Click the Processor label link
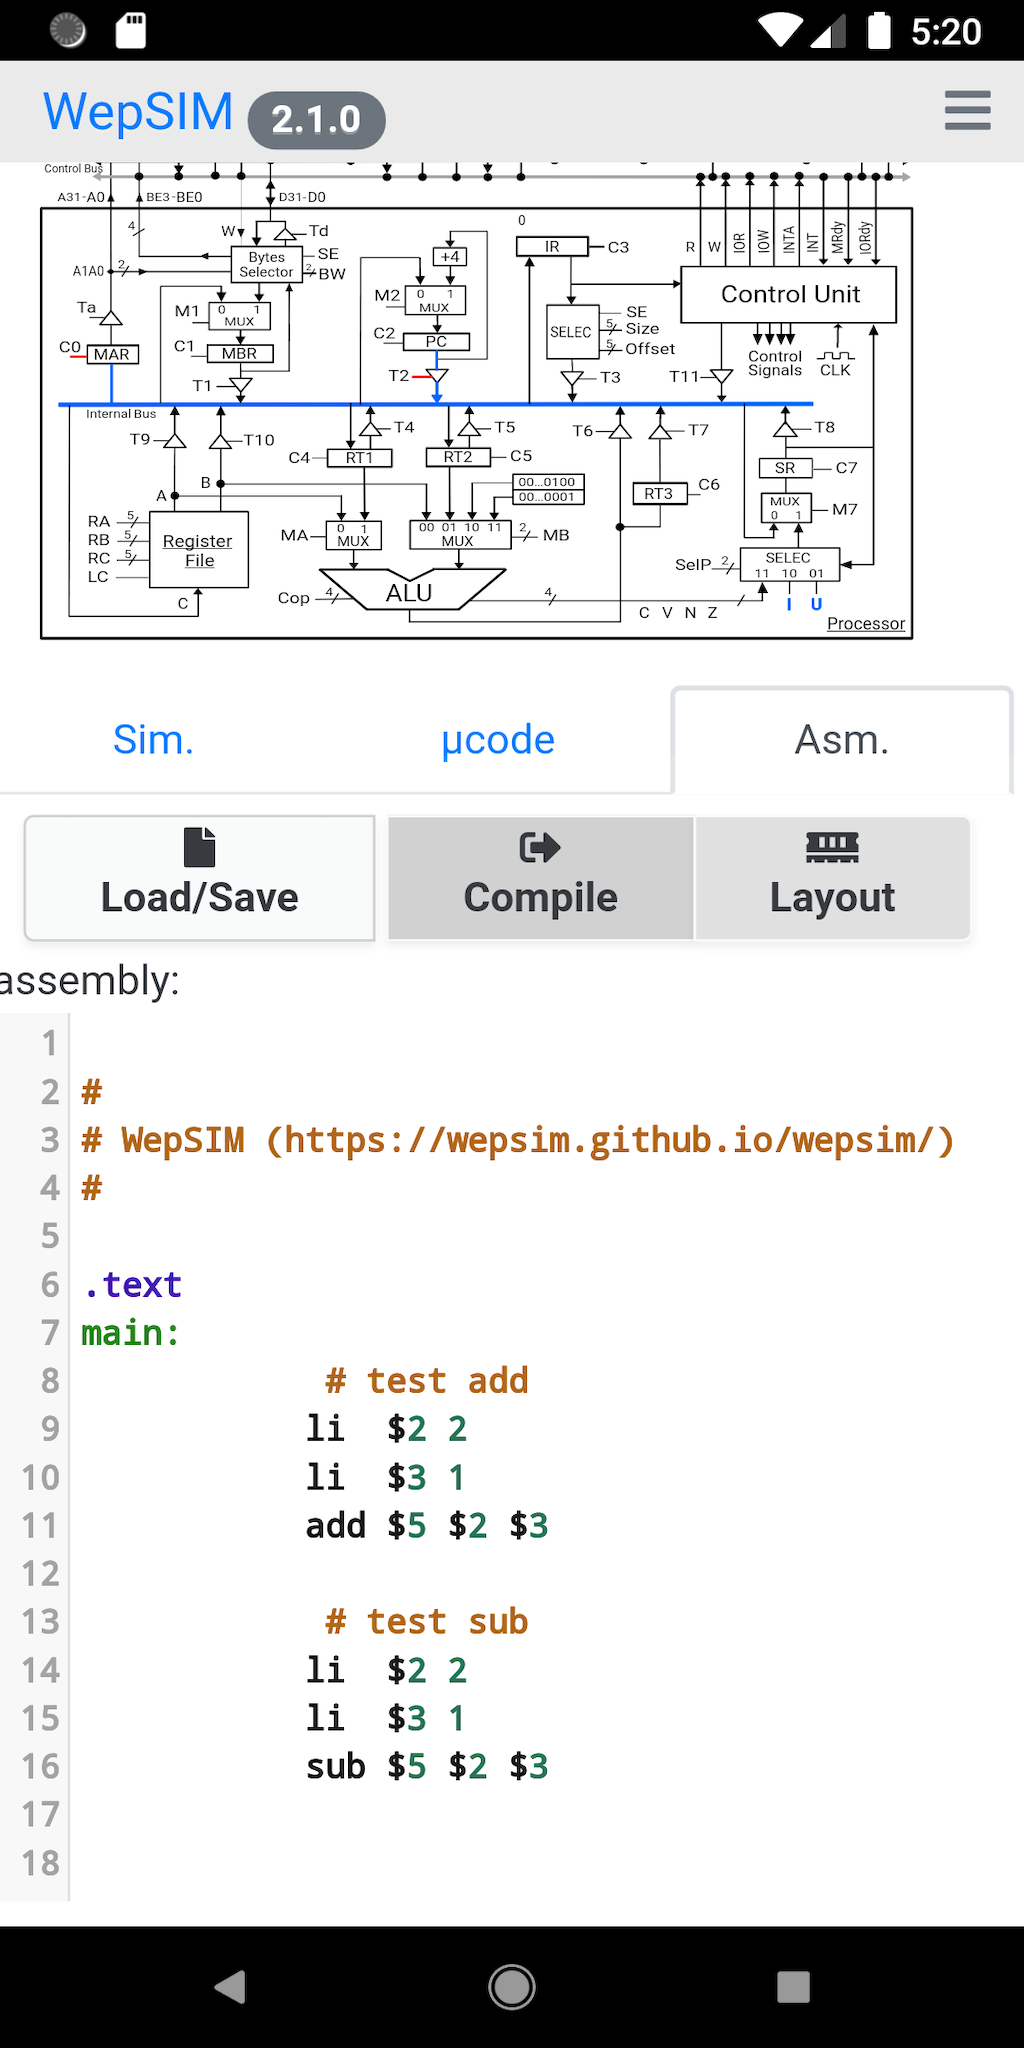The image size is (1024, 2048). click(x=866, y=623)
